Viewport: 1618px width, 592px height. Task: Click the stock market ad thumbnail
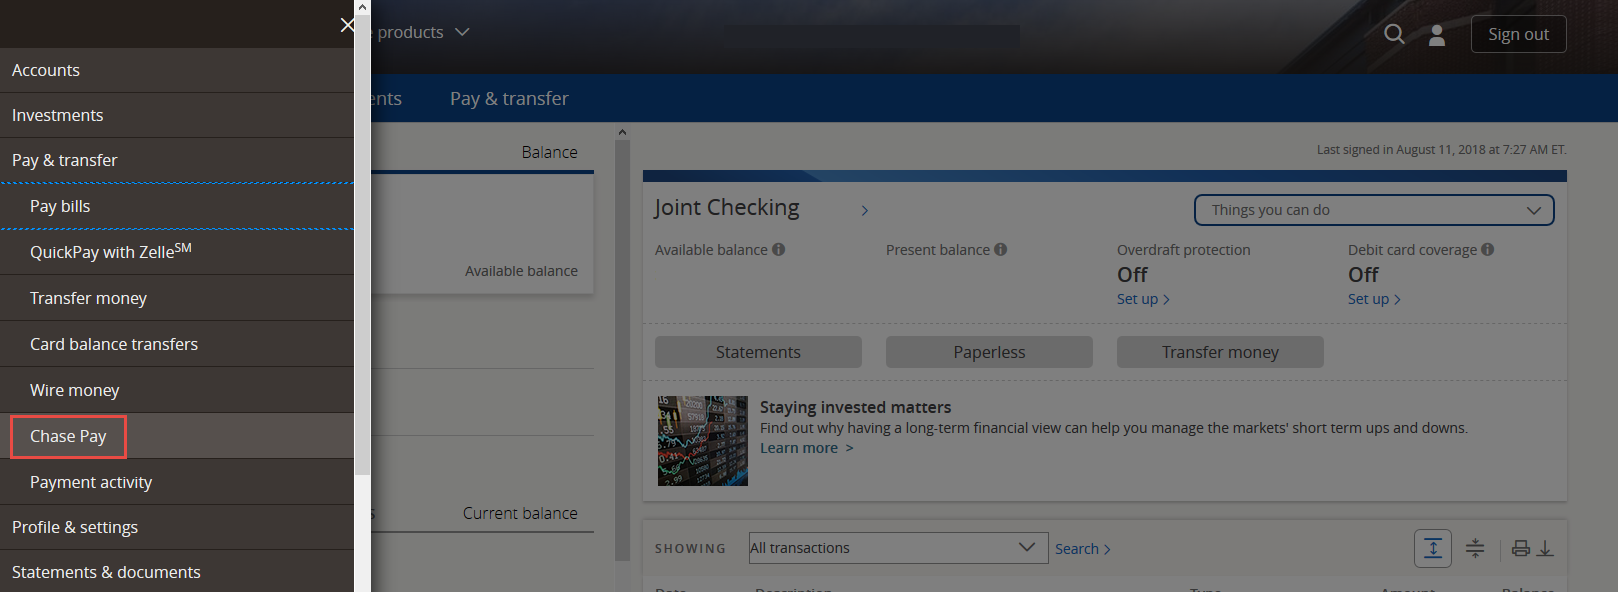coord(703,441)
